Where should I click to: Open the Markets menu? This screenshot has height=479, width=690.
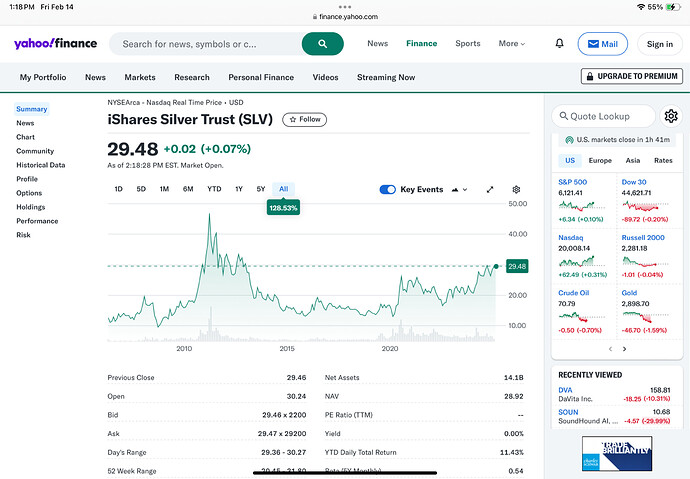tap(140, 77)
